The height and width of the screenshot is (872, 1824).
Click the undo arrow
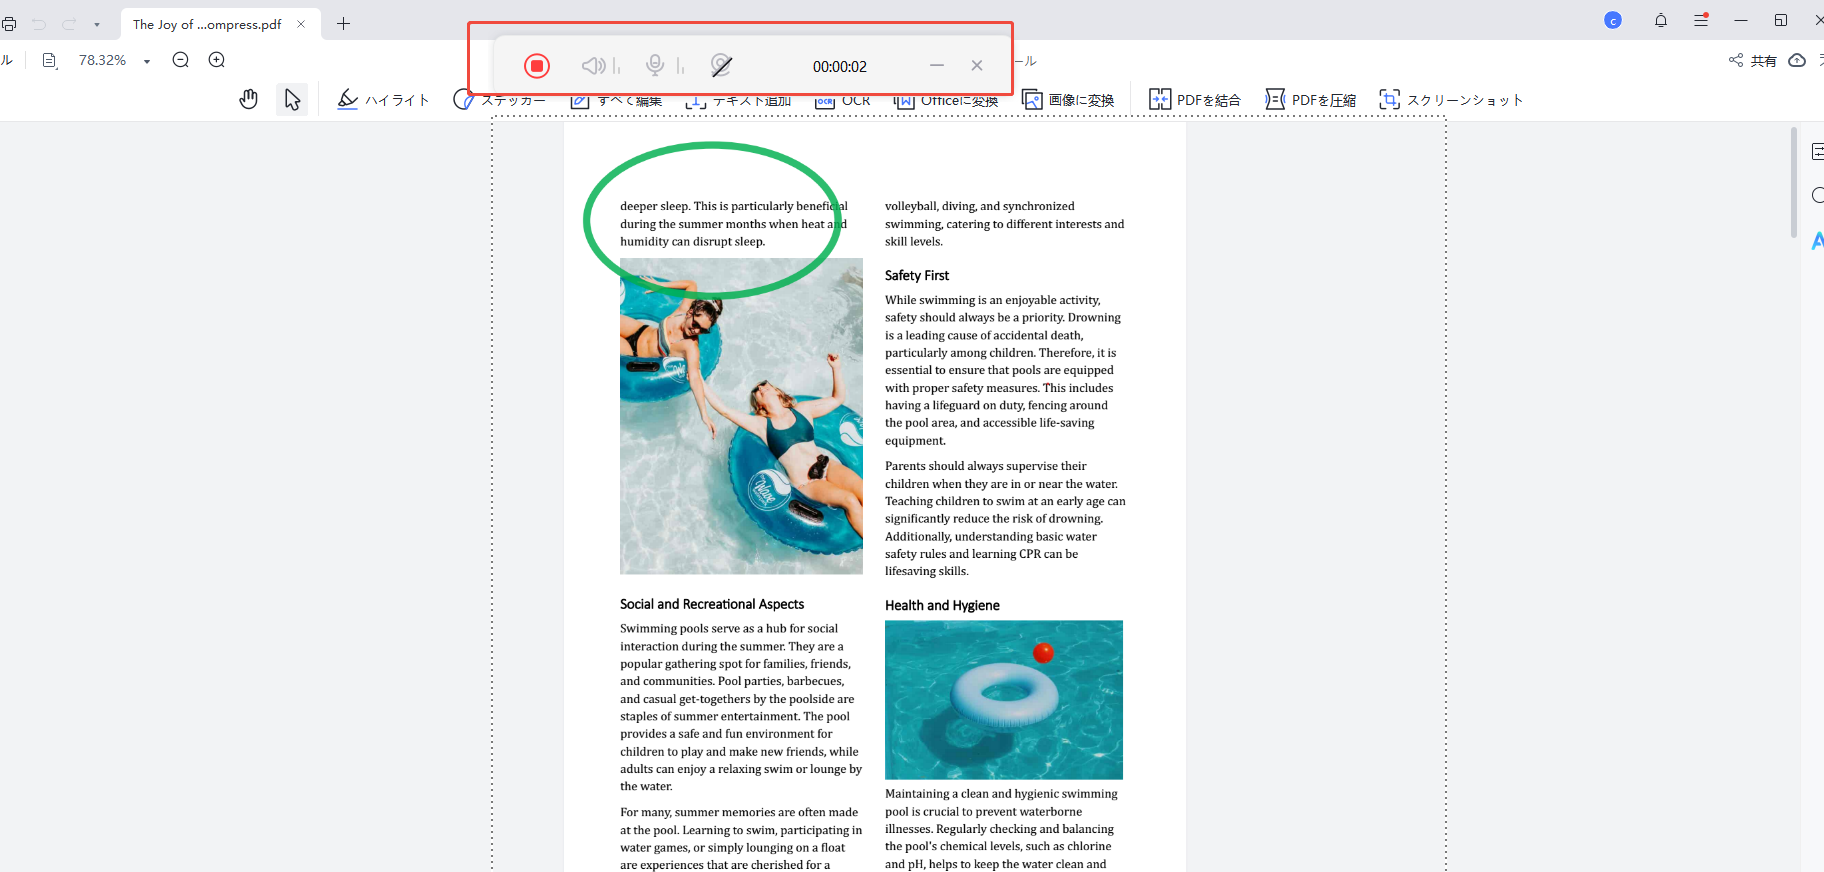[39, 24]
